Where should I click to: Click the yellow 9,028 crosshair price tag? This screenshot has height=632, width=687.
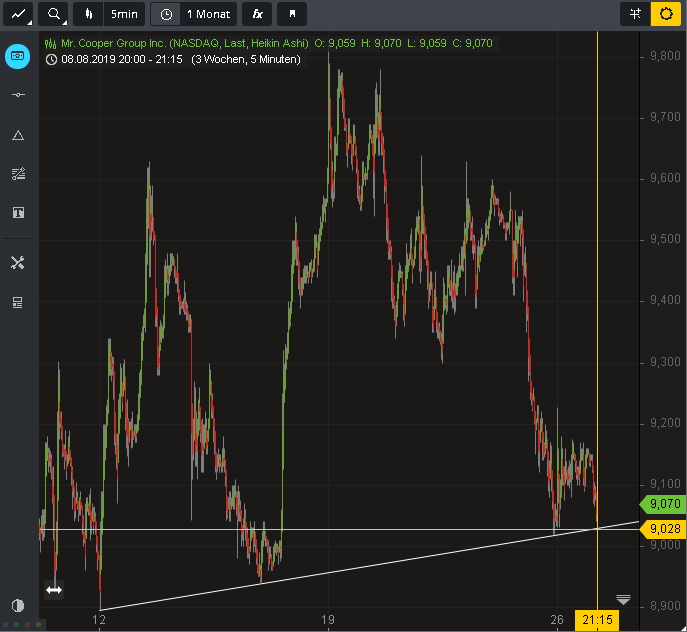662,529
